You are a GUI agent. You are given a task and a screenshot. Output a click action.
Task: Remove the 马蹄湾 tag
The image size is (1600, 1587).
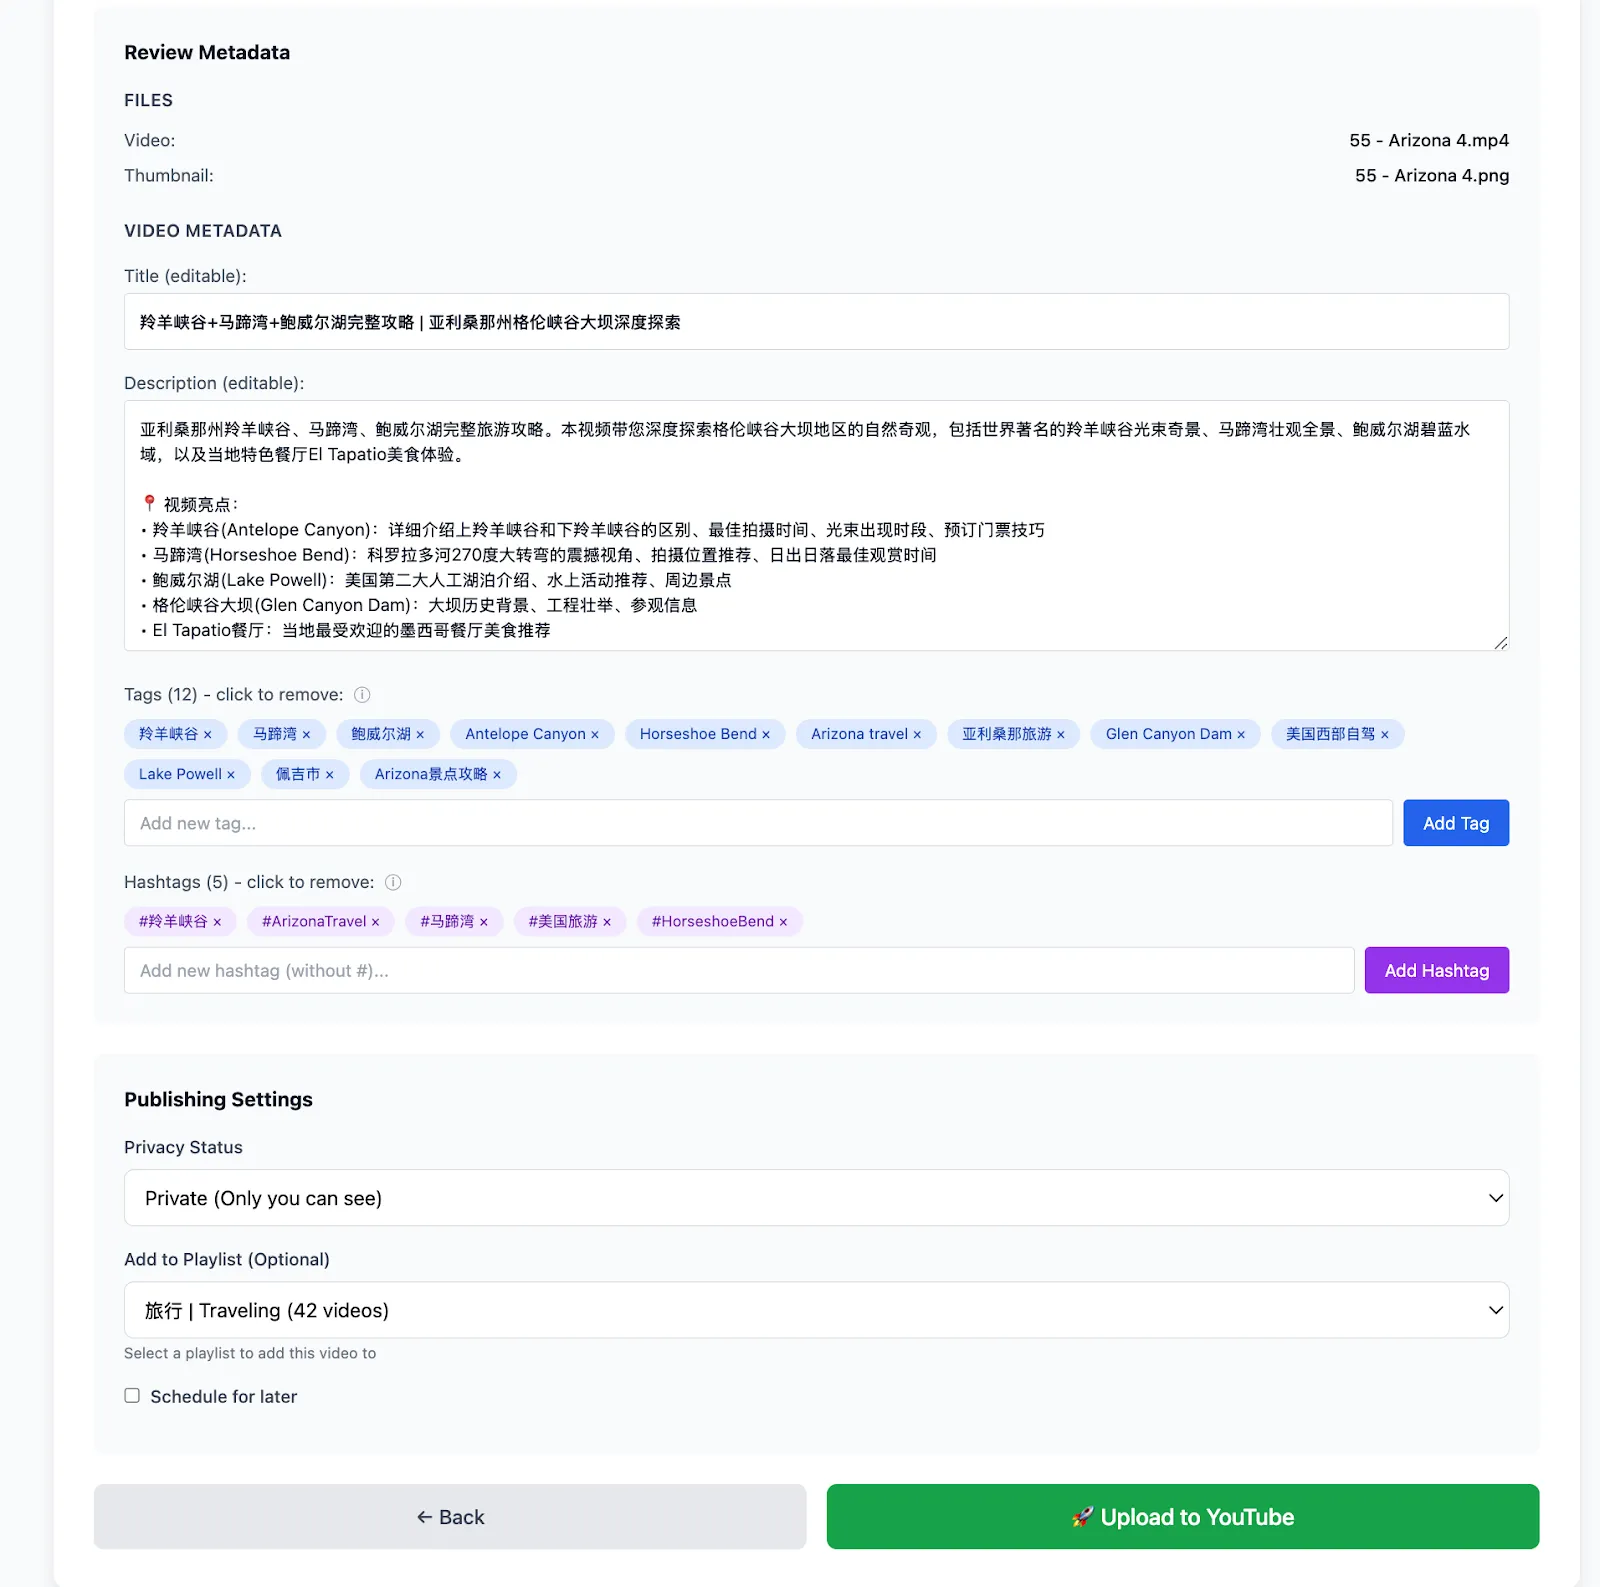point(282,734)
